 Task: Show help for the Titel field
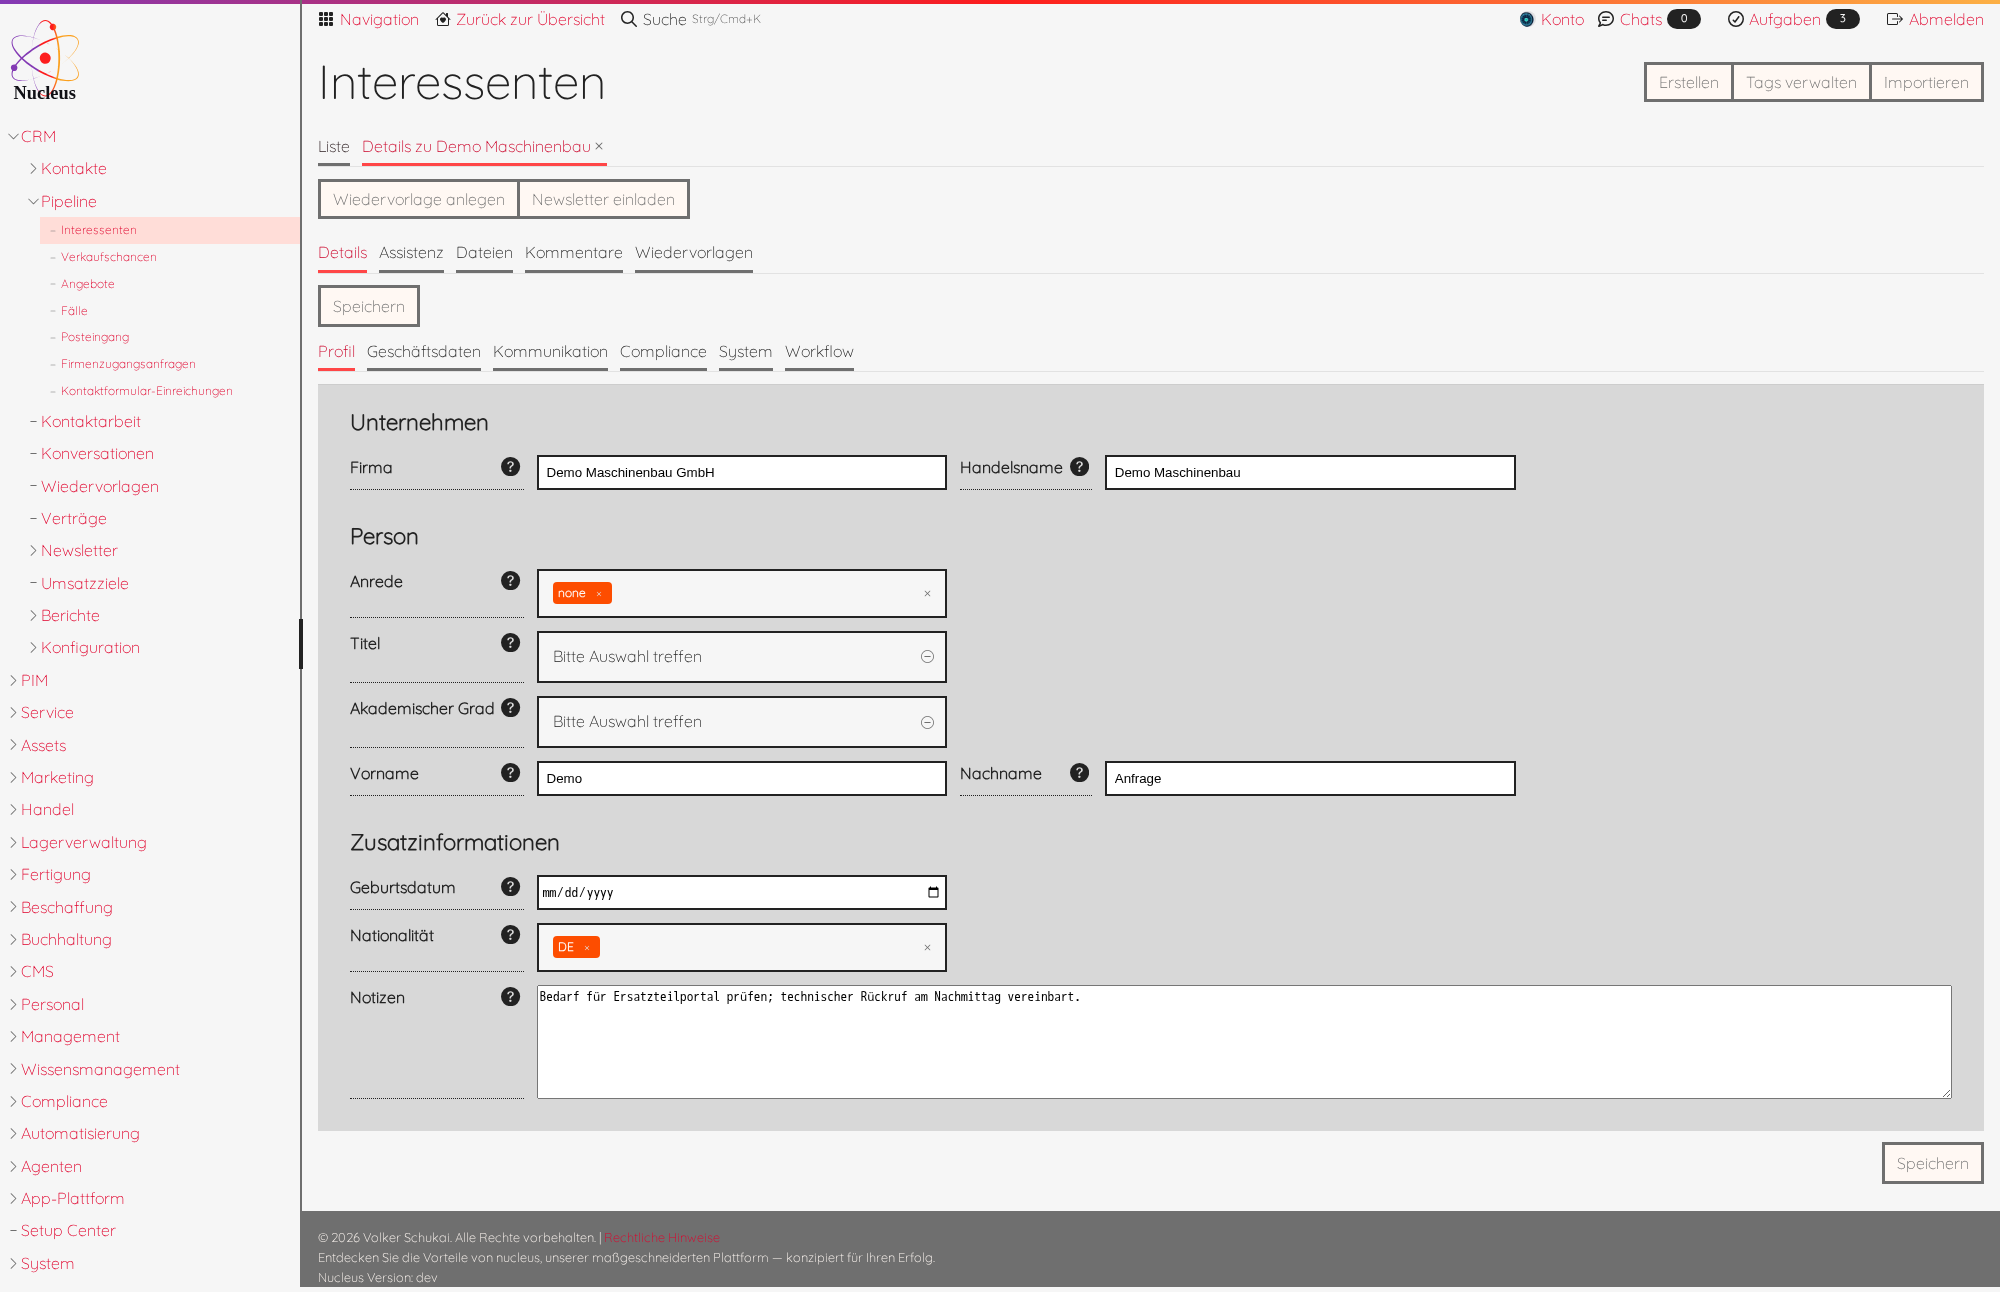[511, 643]
